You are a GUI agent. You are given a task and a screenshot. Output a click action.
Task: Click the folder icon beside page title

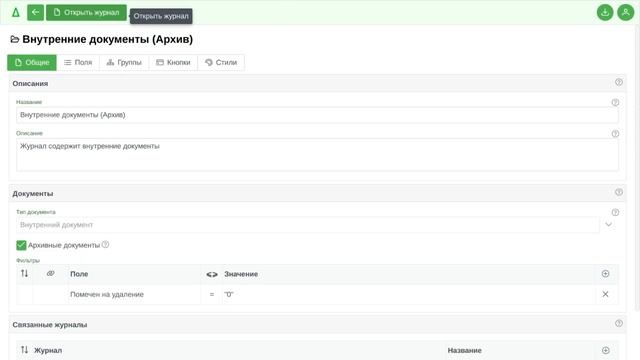[15, 40]
